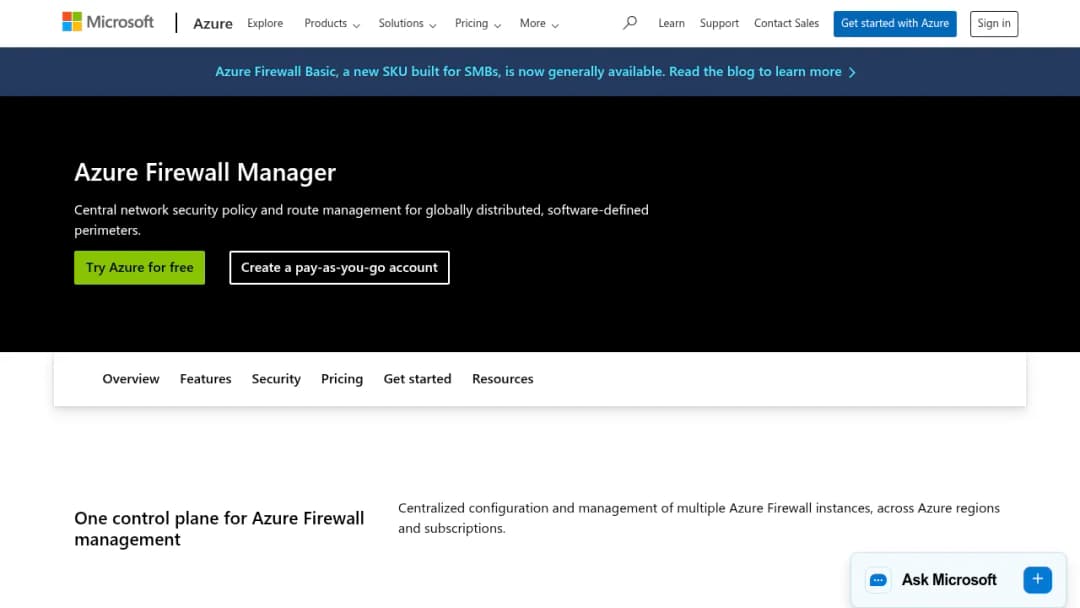Select the Resources tab
This screenshot has height=608, width=1080.
click(x=503, y=379)
